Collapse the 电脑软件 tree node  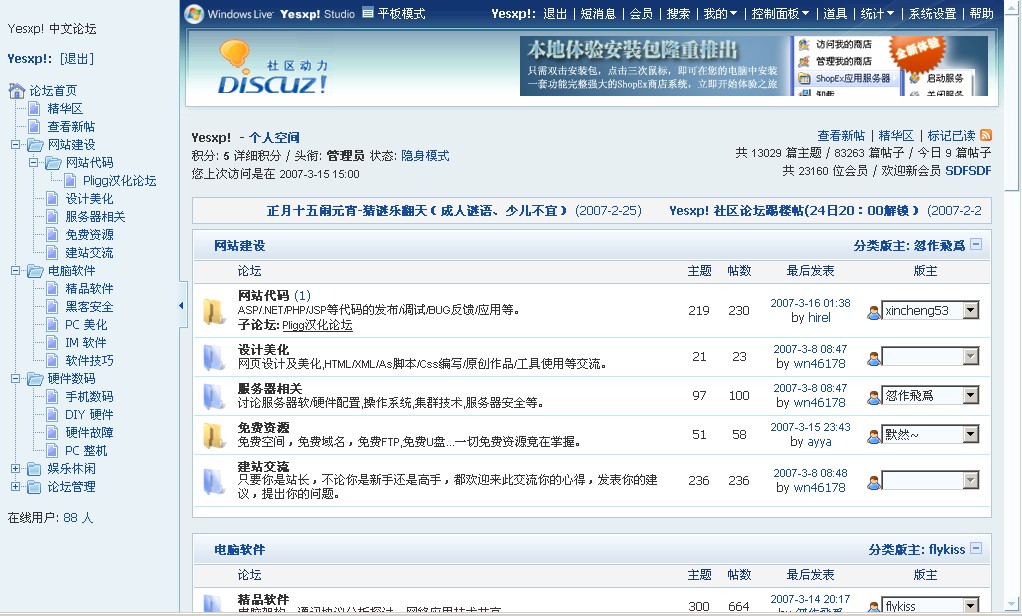point(16,271)
